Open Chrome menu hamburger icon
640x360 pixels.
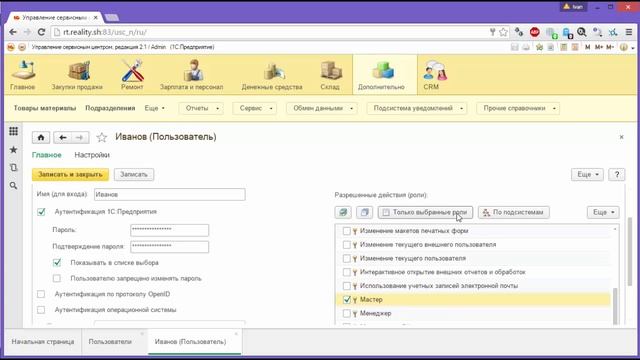tap(629, 32)
